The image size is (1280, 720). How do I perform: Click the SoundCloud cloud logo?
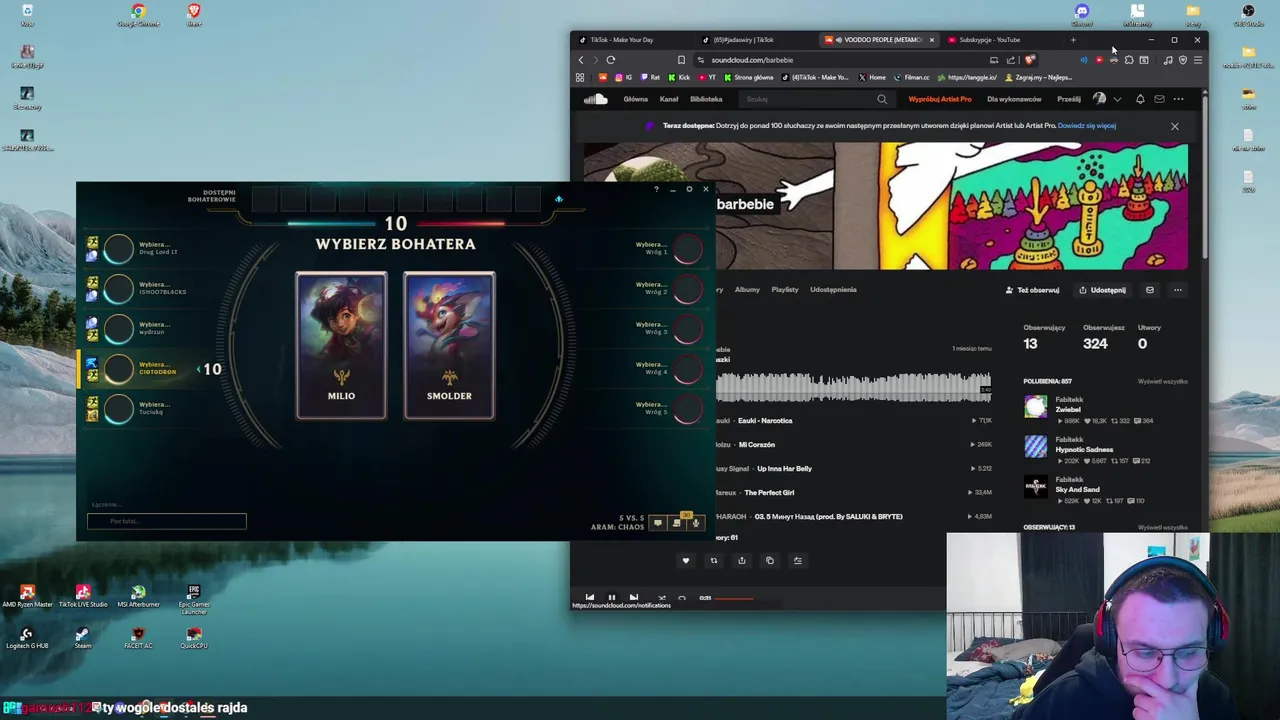pyautogui.click(x=596, y=99)
